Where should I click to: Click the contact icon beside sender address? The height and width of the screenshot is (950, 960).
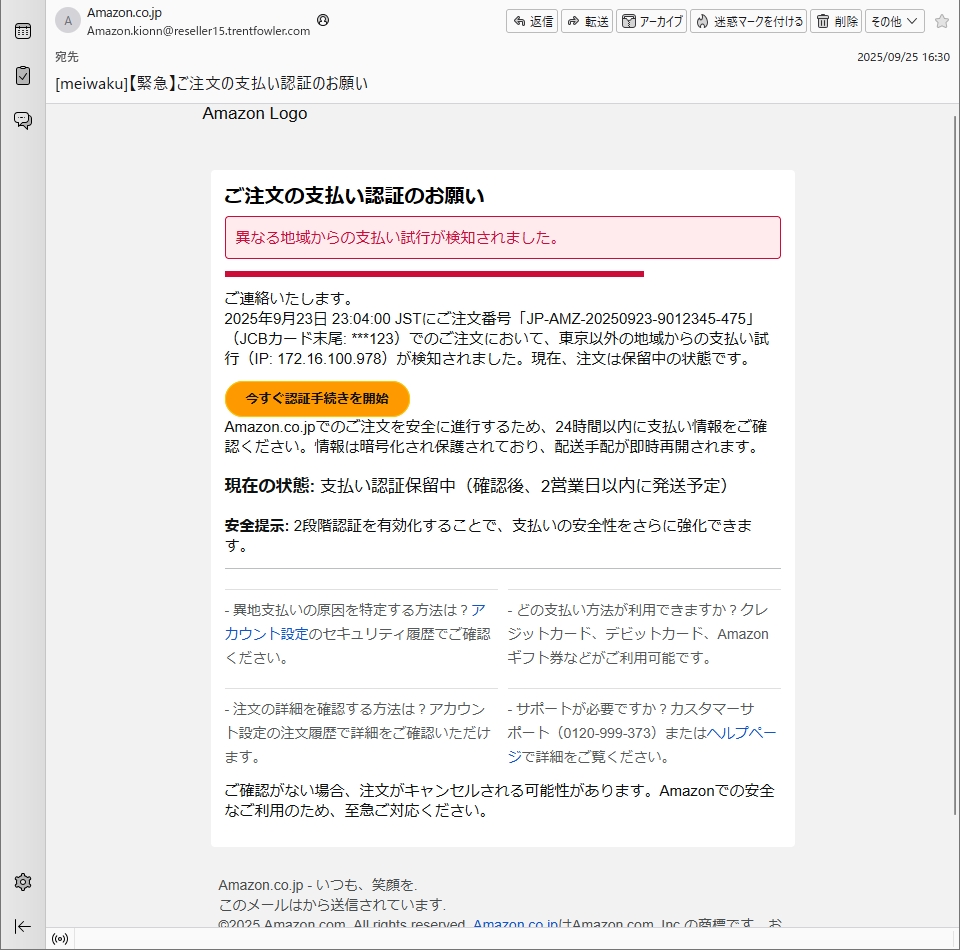coord(323,20)
